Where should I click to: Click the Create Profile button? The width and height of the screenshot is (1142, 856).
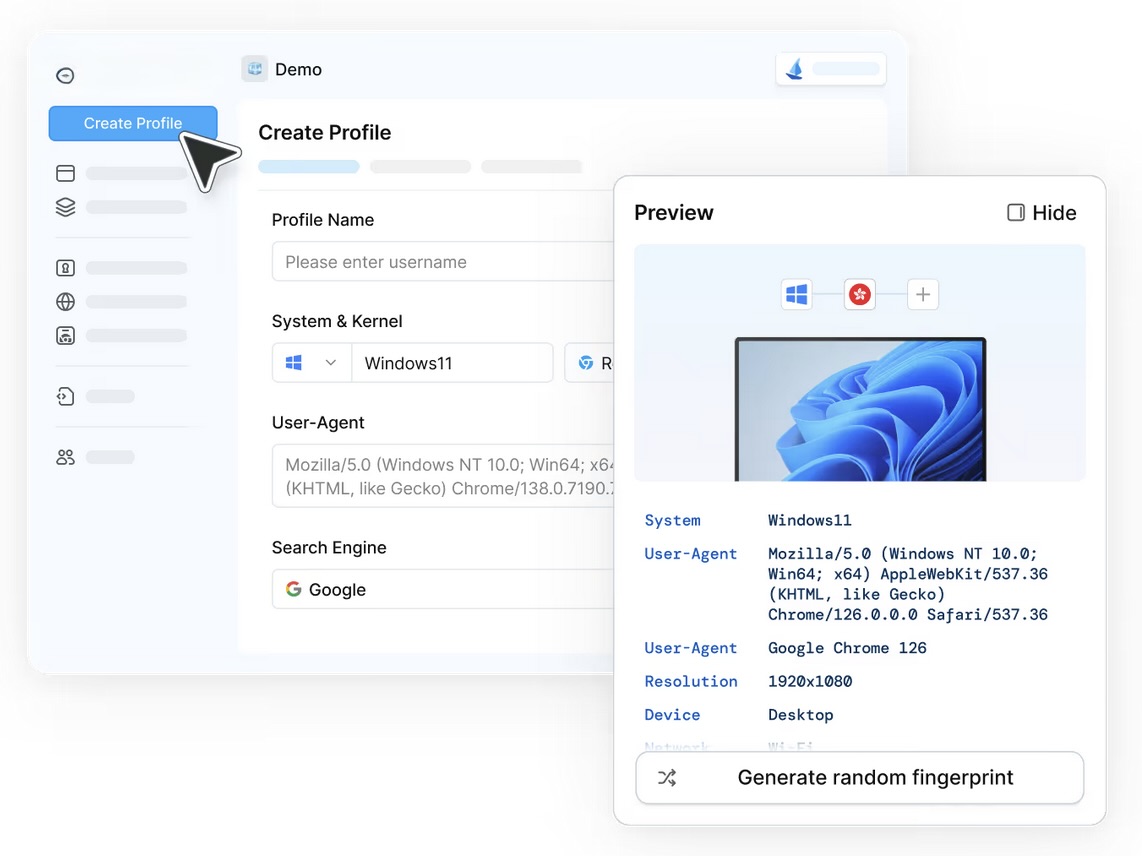[133, 123]
